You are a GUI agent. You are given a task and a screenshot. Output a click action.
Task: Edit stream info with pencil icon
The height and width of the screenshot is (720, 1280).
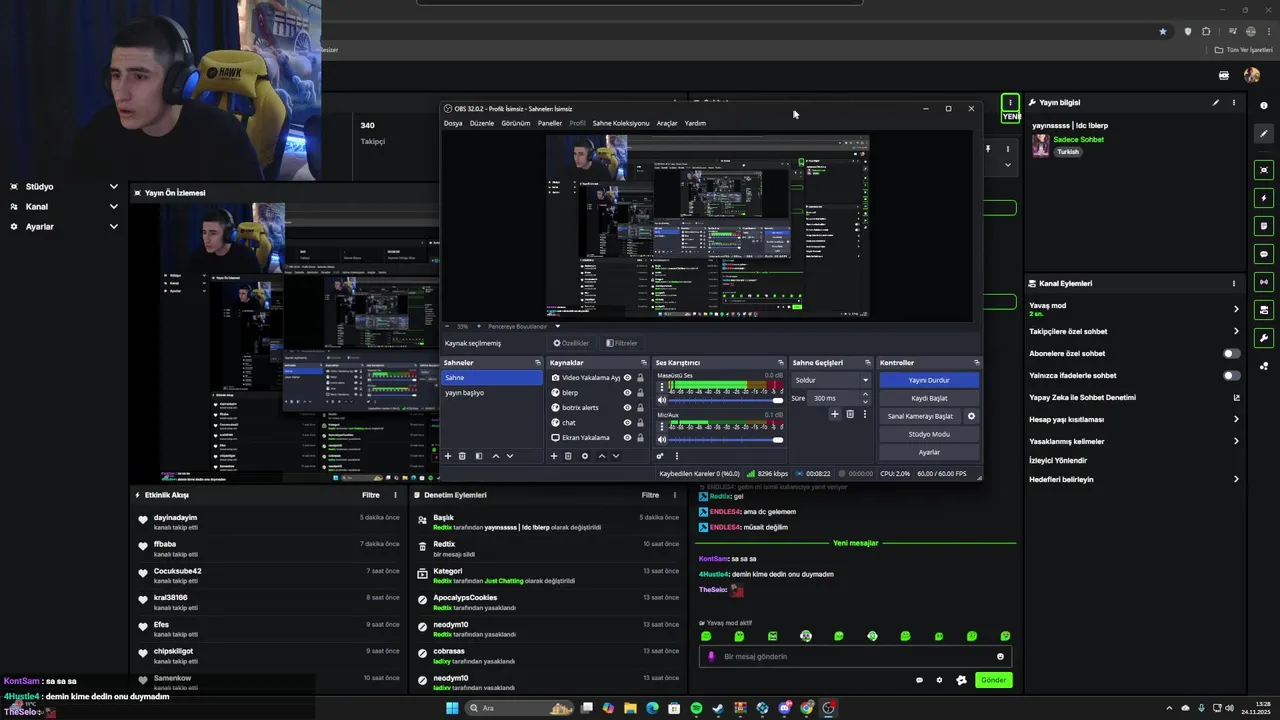click(1216, 102)
